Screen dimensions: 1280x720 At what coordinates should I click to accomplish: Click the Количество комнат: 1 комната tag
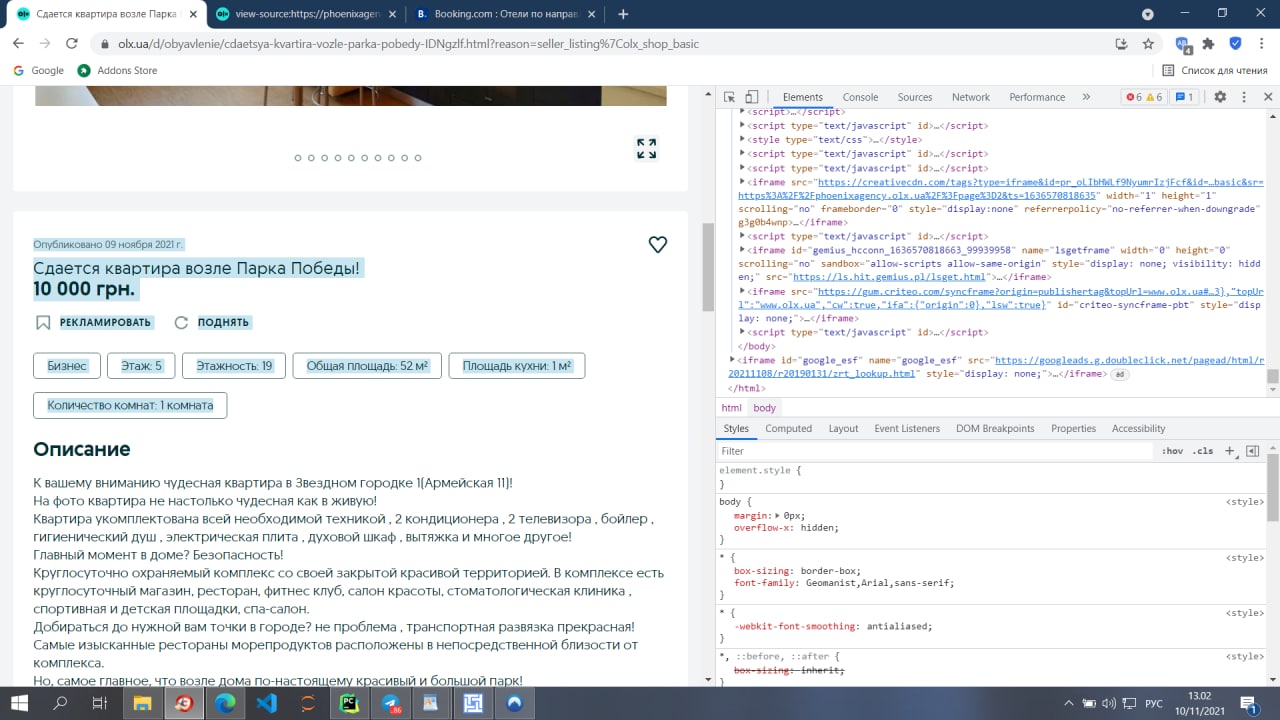130,405
